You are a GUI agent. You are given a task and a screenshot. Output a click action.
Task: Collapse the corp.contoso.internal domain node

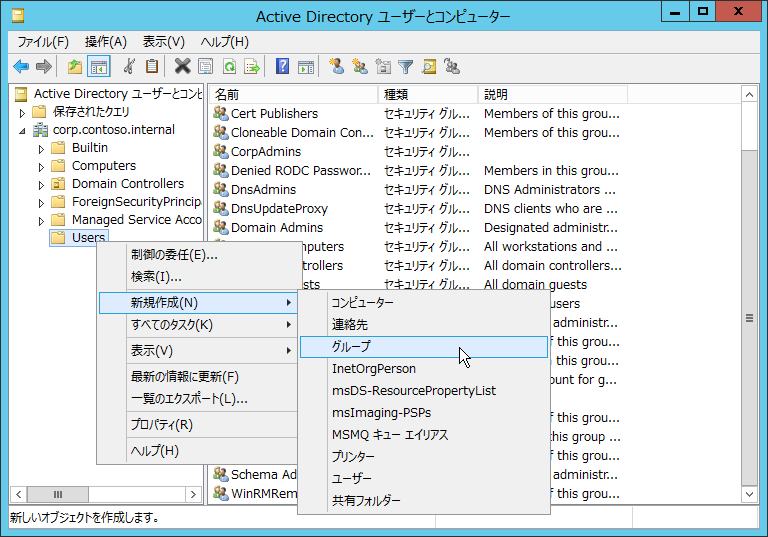22,131
